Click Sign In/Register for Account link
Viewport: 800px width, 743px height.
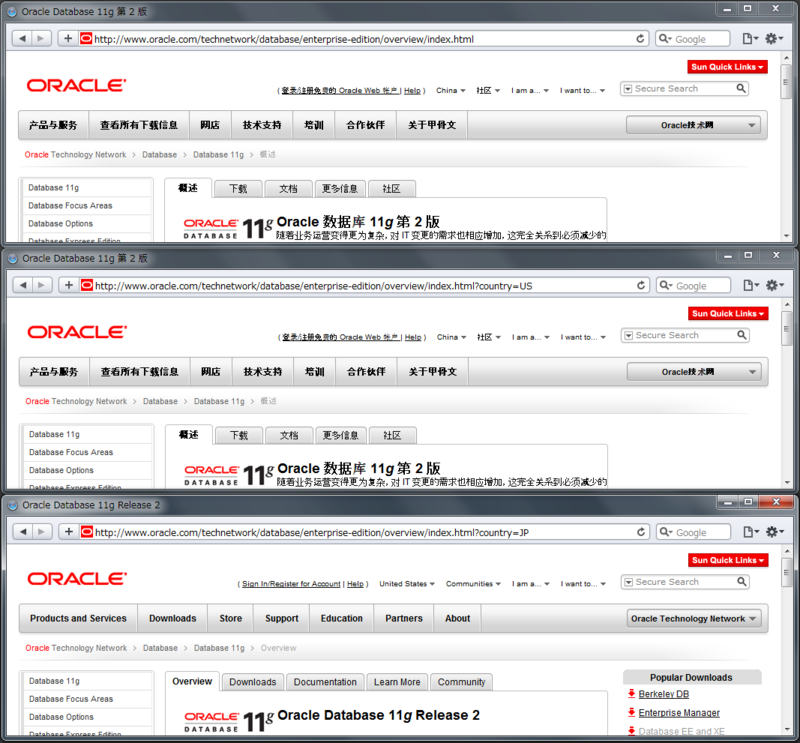pyautogui.click(x=291, y=584)
